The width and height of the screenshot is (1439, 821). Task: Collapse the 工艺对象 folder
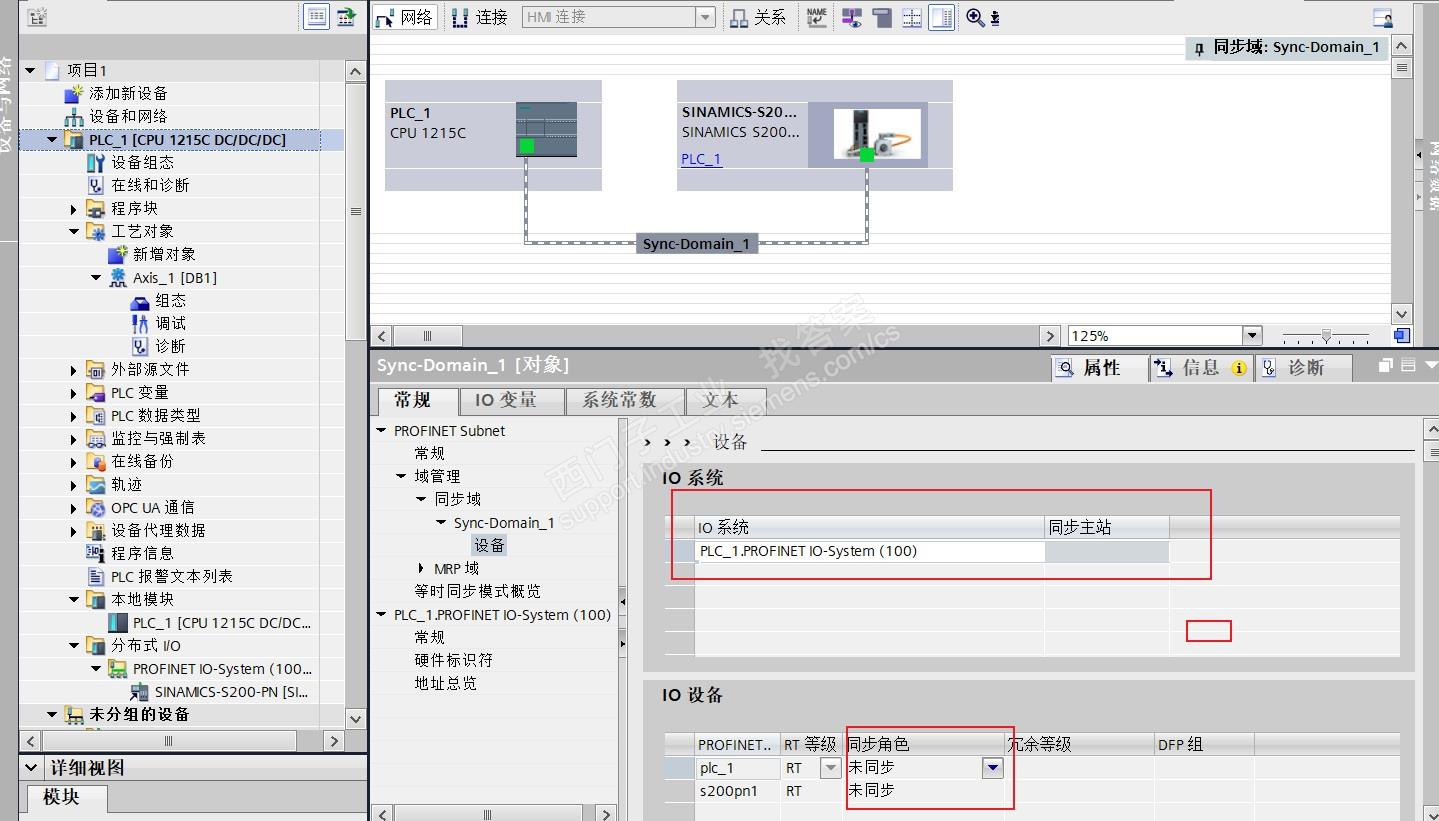(x=74, y=232)
